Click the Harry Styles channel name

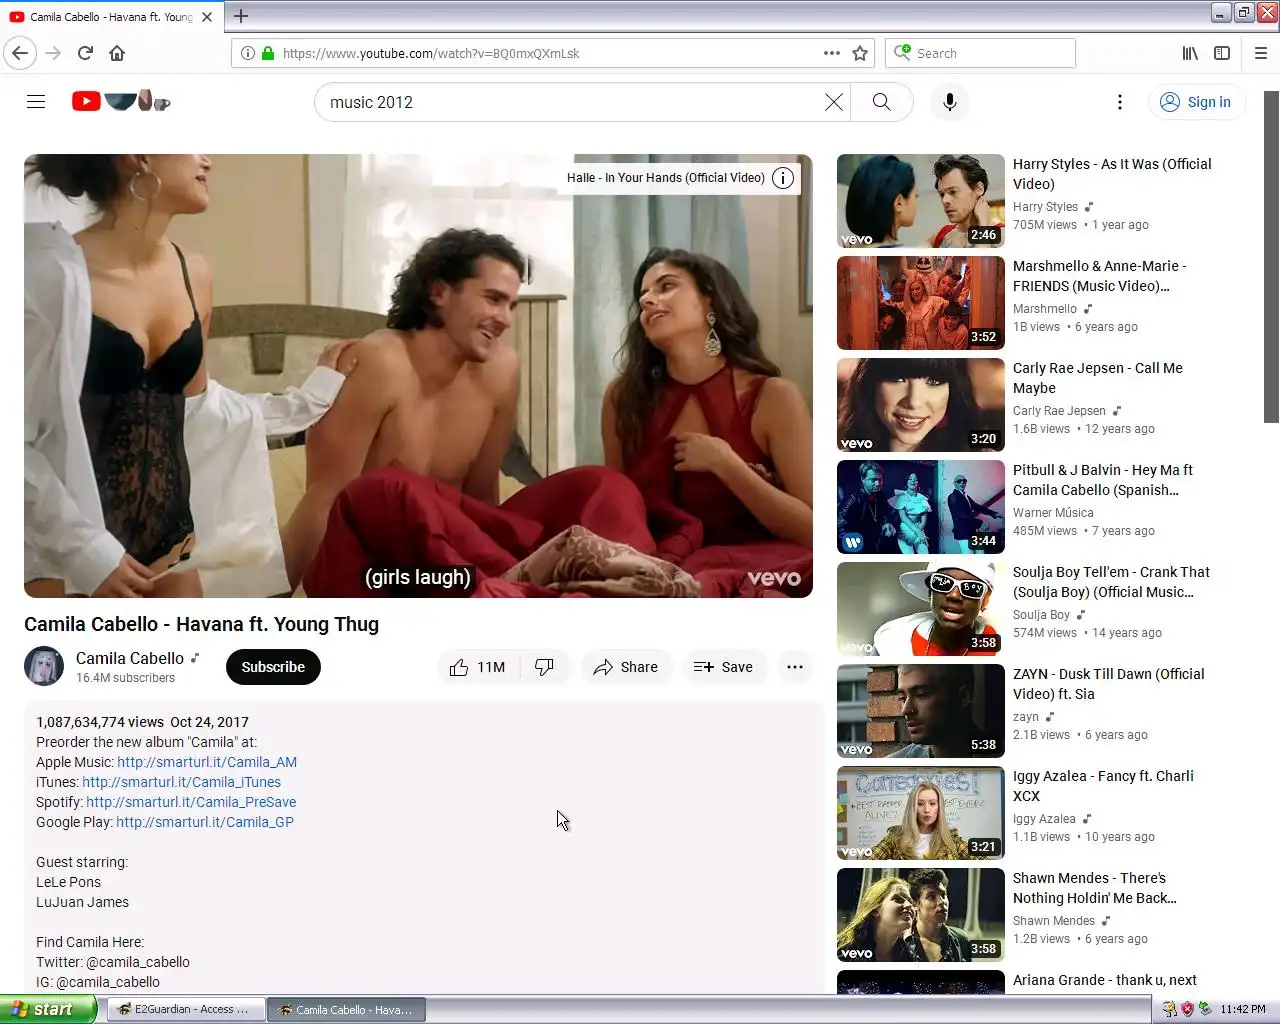(1045, 207)
